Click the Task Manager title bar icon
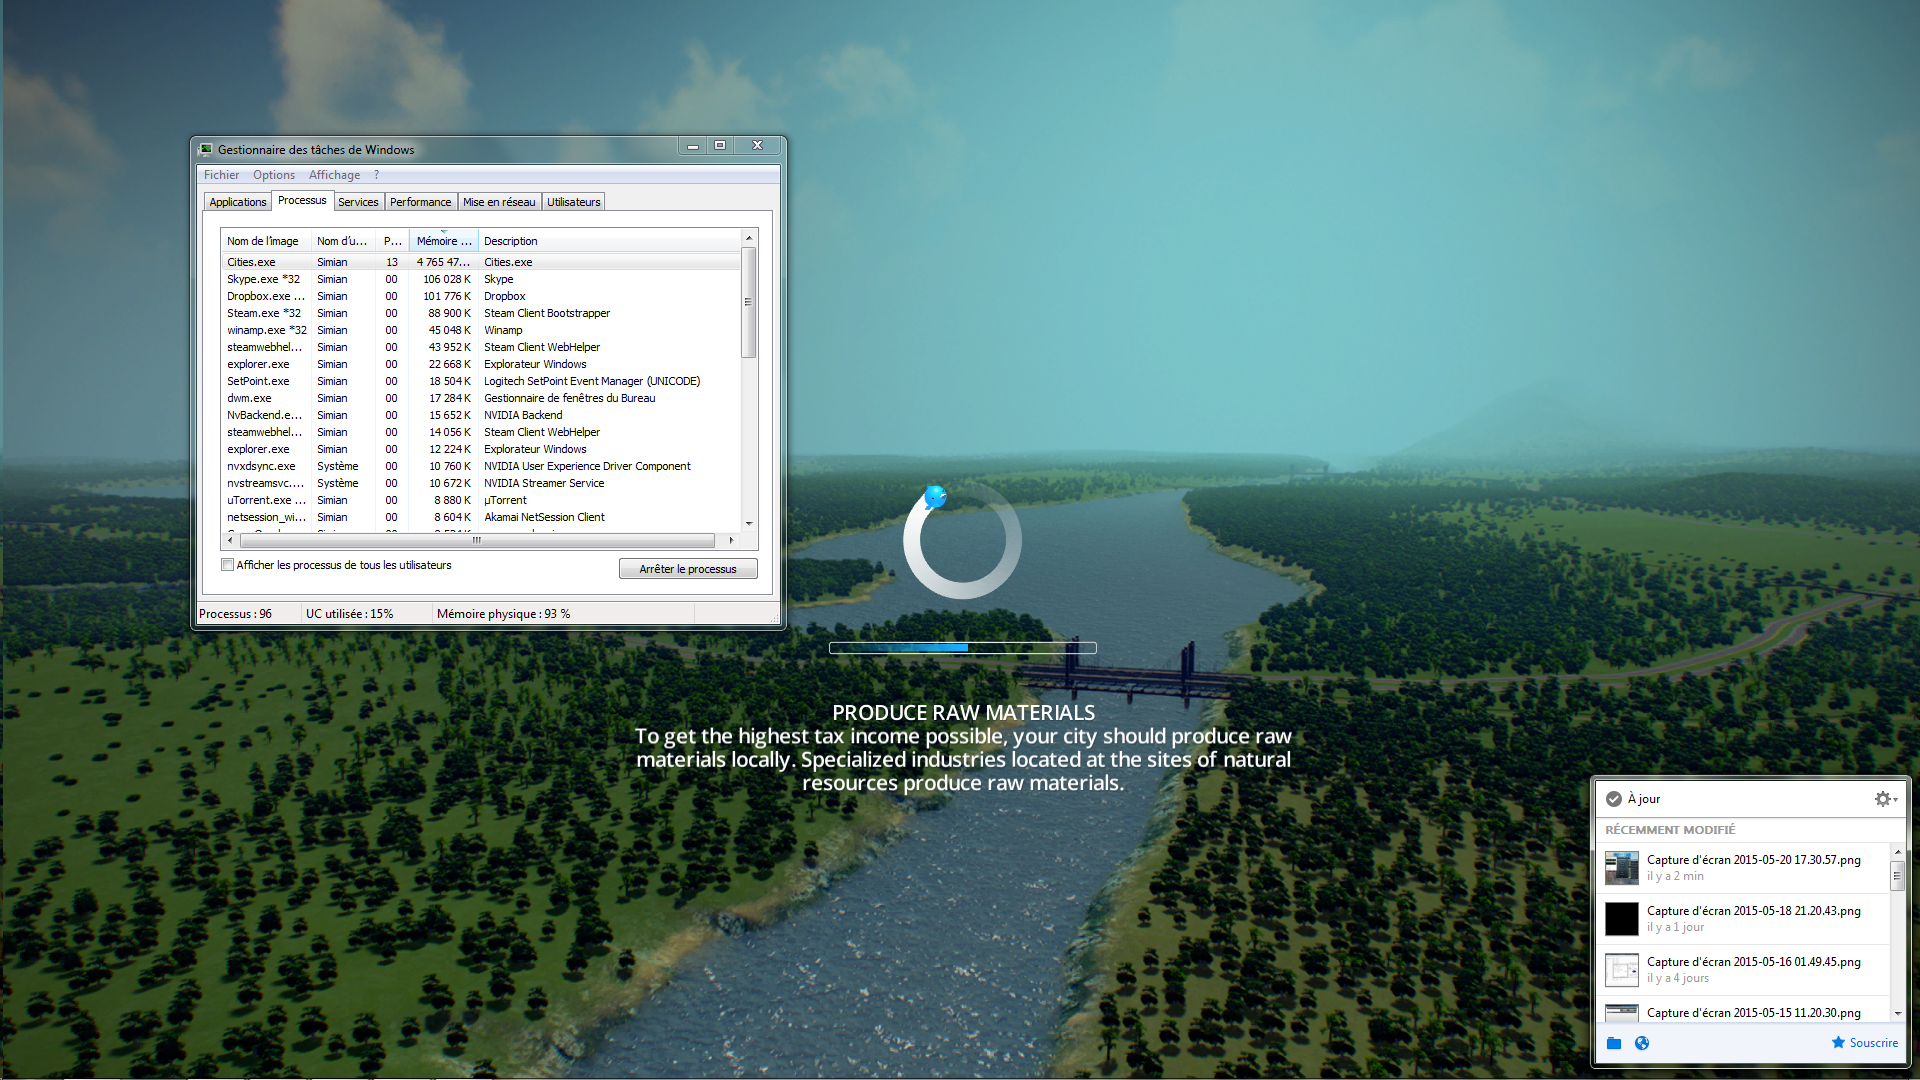Image resolution: width=1920 pixels, height=1080 pixels. (x=206, y=149)
